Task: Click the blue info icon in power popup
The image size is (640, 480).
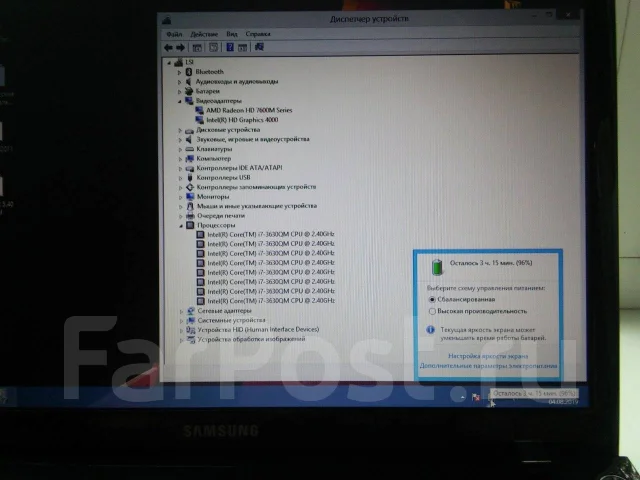Action: tap(430, 329)
